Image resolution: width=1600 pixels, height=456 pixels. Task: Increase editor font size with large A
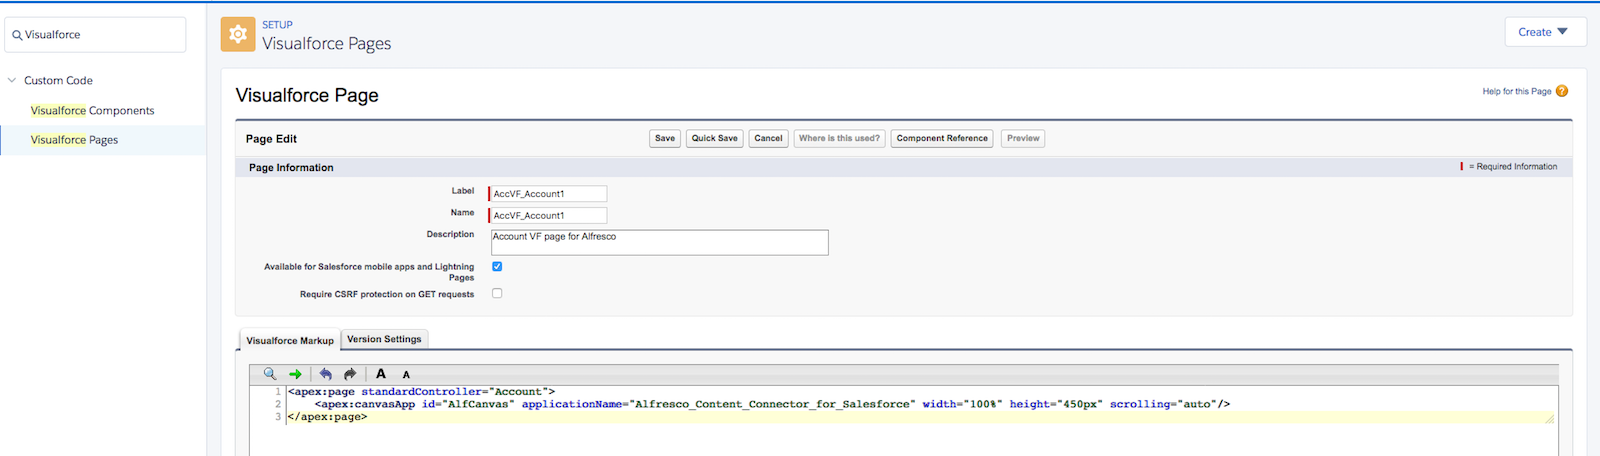pos(381,374)
